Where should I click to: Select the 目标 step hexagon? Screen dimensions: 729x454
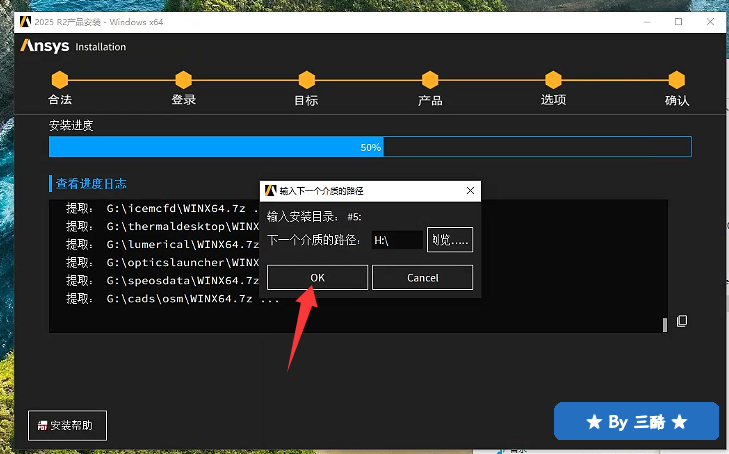pyautogui.click(x=306, y=80)
